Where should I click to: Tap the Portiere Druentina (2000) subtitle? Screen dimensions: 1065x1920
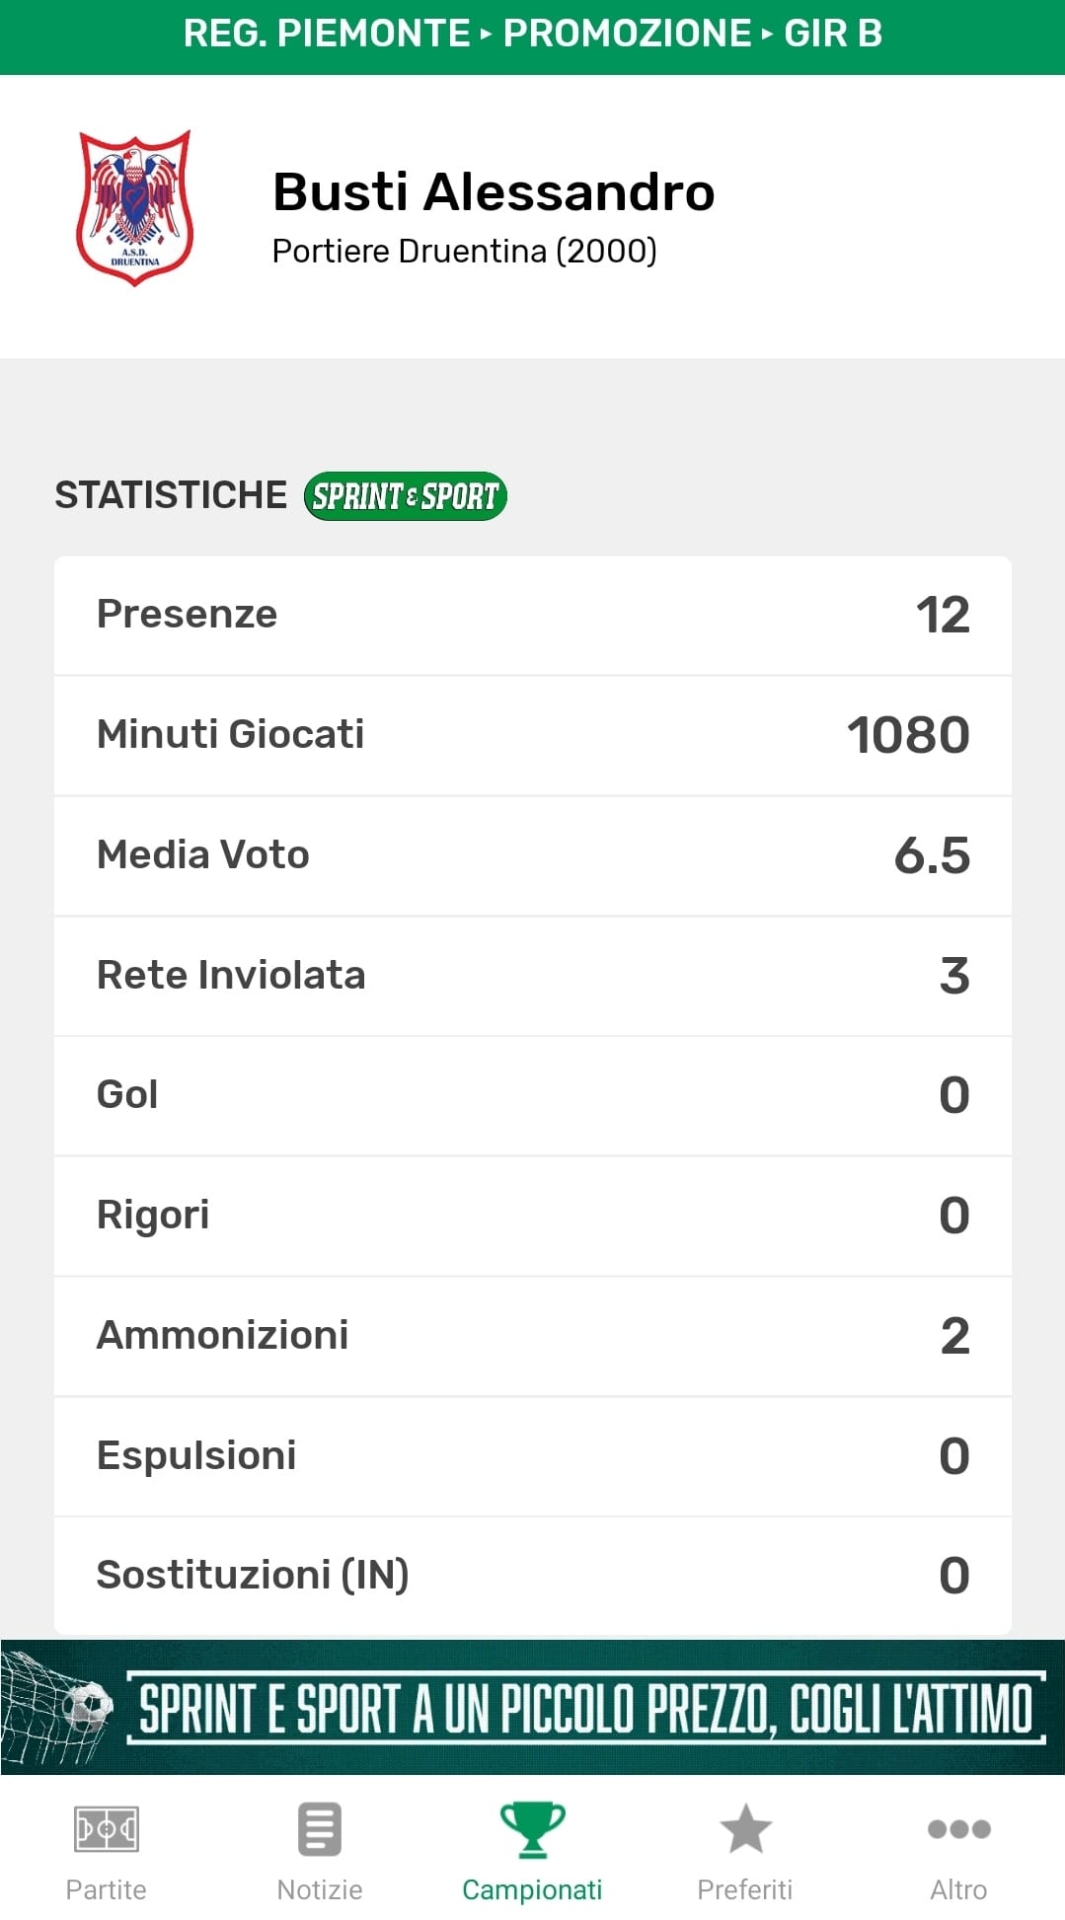pos(464,251)
